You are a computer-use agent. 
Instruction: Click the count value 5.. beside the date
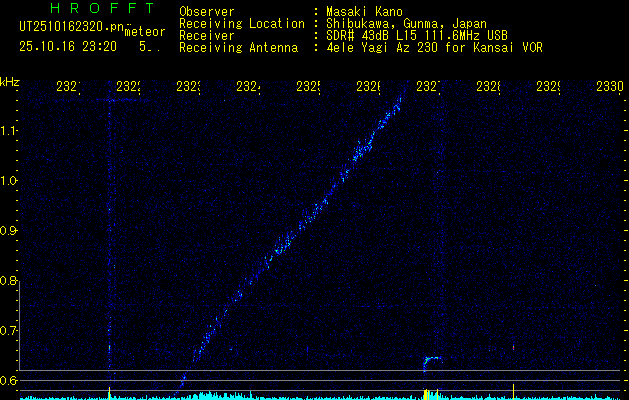click(150, 47)
